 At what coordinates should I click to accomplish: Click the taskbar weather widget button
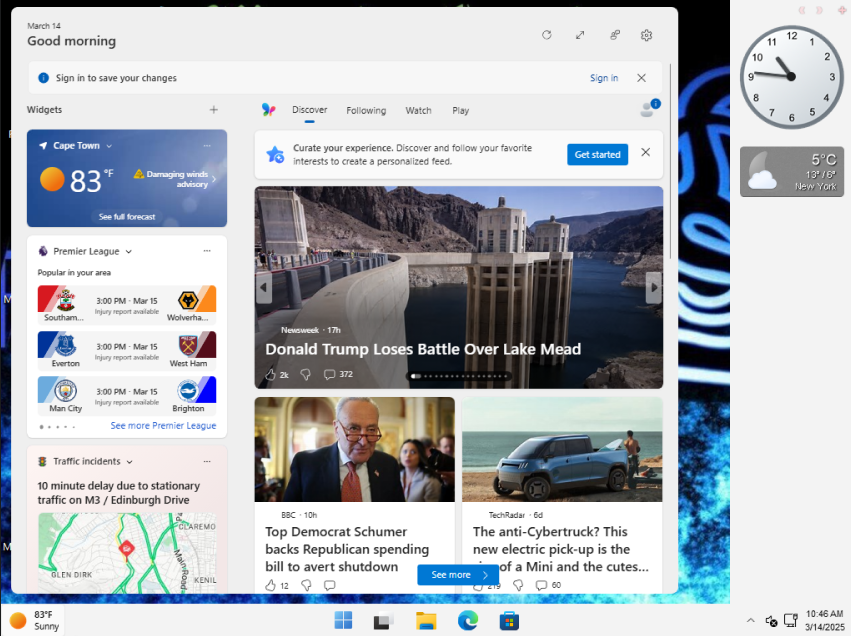pyautogui.click(x=34, y=620)
